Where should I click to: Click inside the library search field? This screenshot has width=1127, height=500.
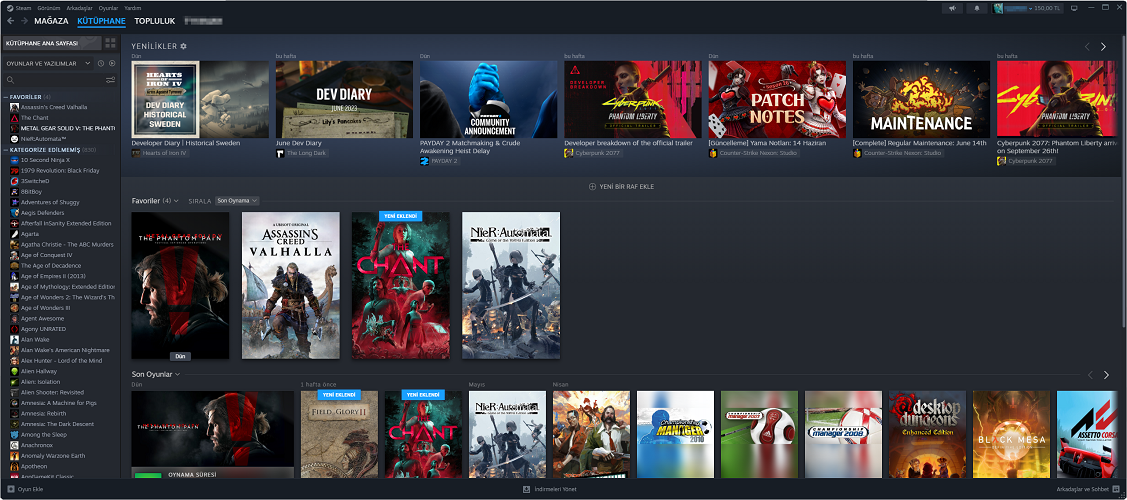coord(59,80)
